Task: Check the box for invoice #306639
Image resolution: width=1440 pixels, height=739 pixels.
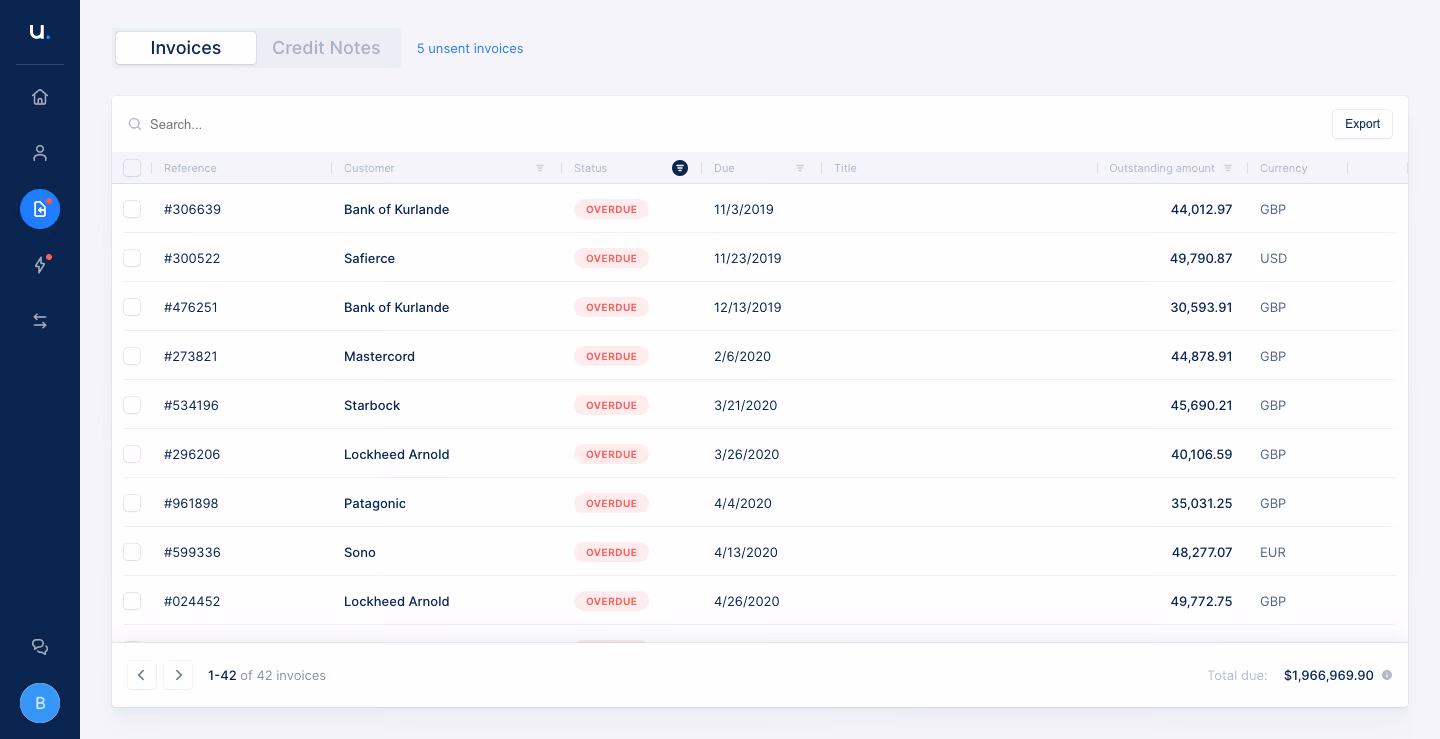Action: pyautogui.click(x=132, y=209)
